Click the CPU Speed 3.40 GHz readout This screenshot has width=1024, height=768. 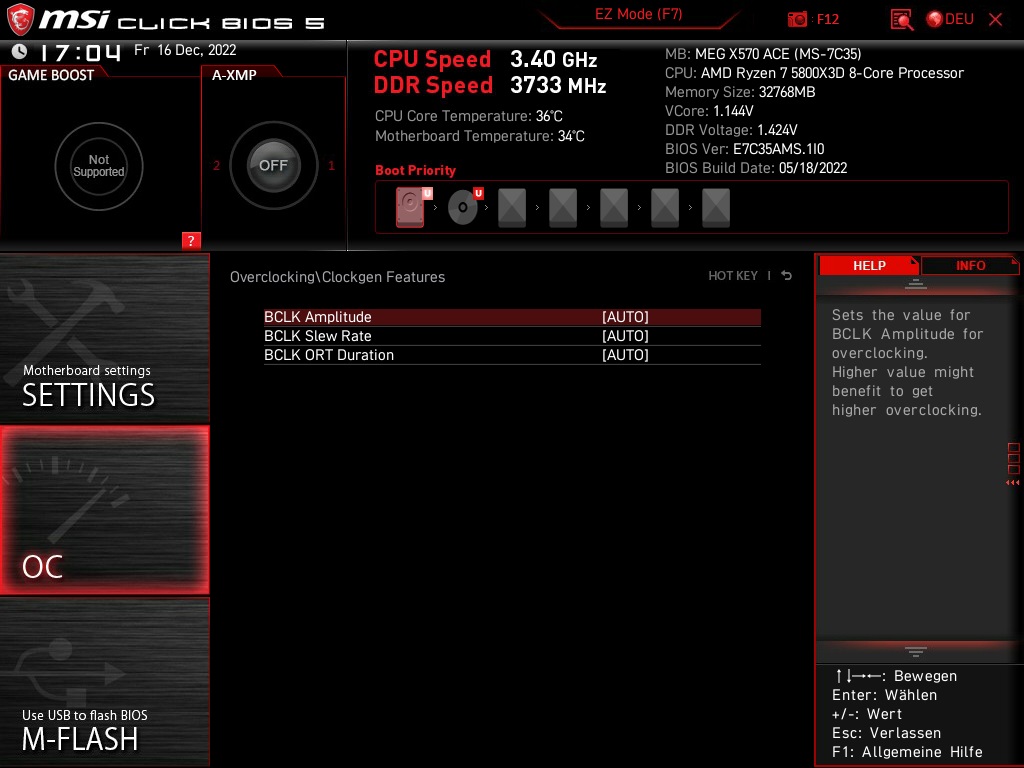485,59
